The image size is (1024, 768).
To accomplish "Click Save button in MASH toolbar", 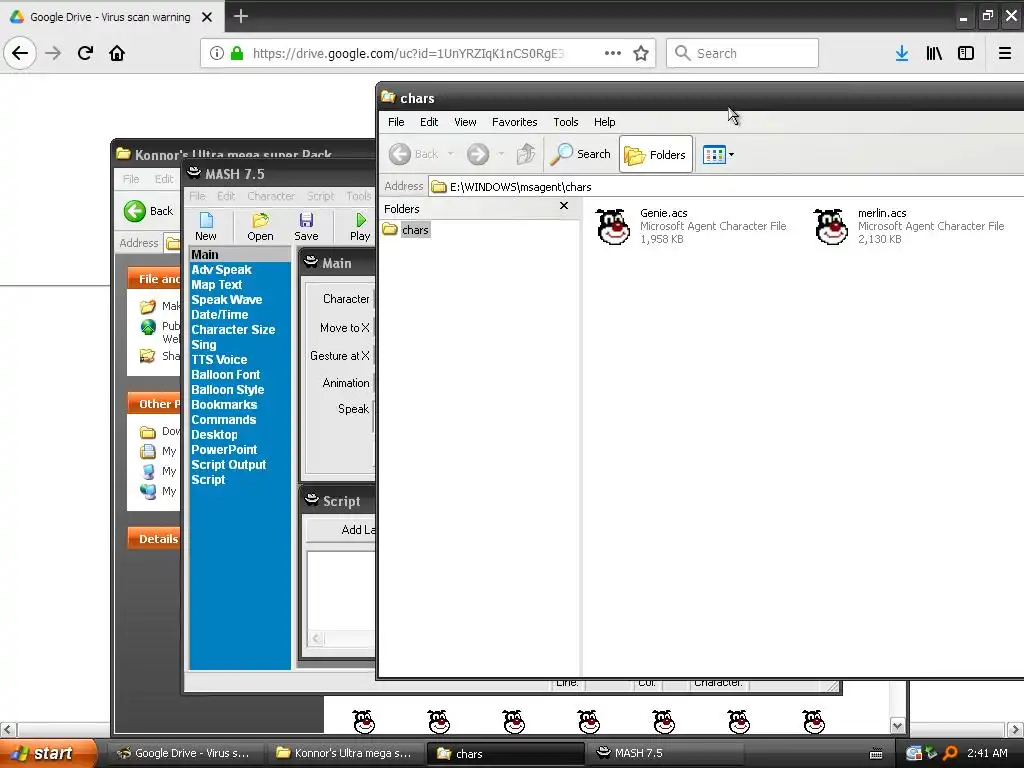I will click(306, 227).
